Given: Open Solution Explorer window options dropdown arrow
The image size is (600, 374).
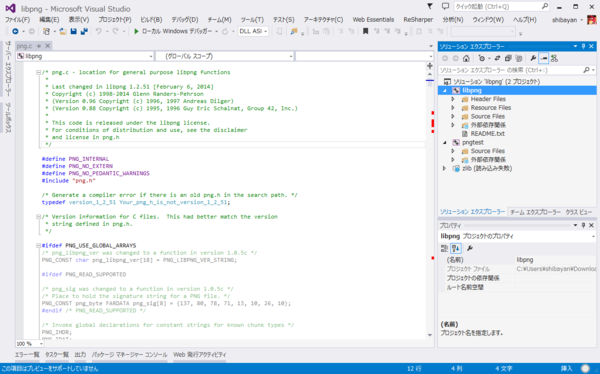Looking at the screenshot, I should click(575, 46).
